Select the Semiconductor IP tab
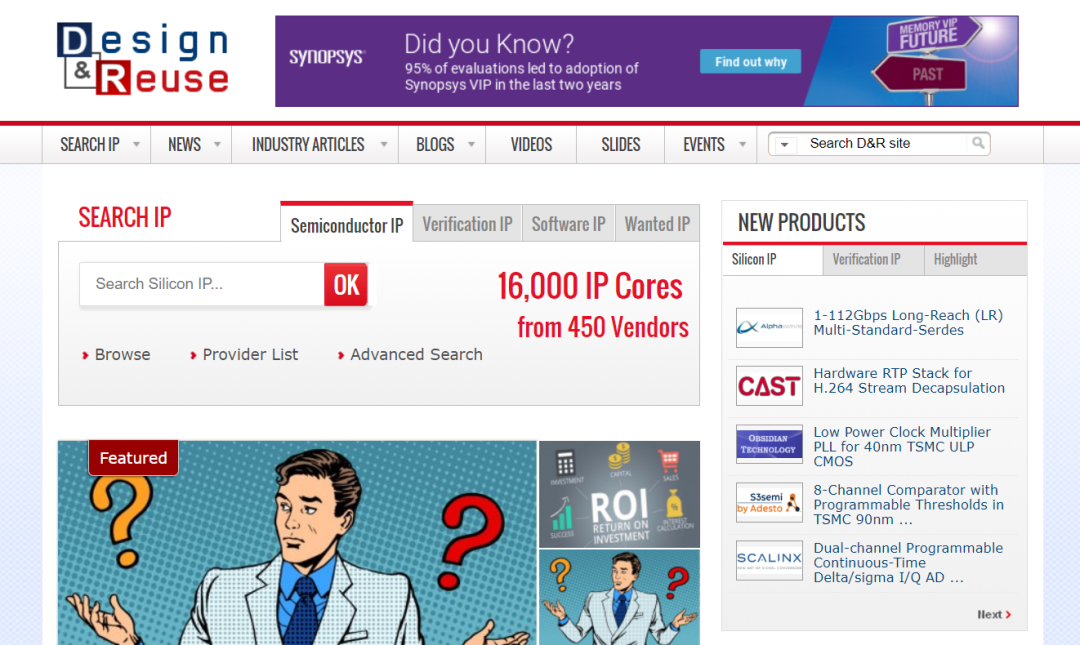1080x645 pixels. point(346,223)
